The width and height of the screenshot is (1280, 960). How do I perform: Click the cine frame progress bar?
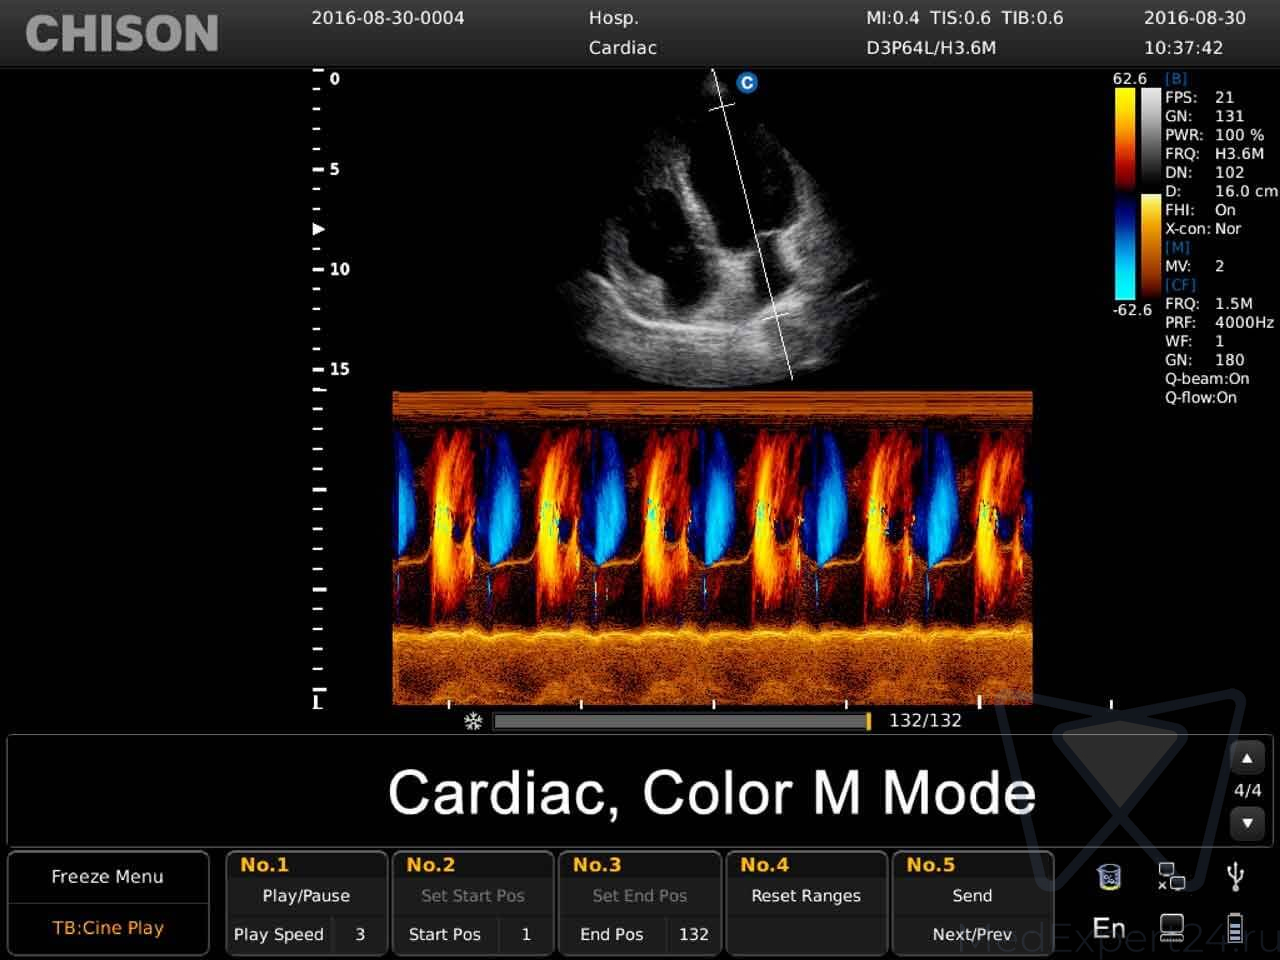681,721
